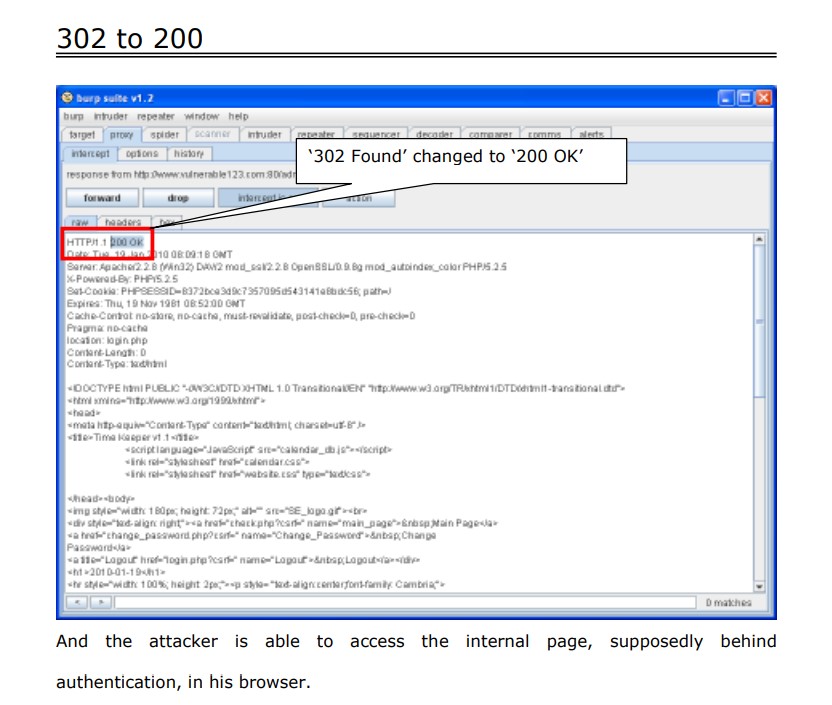Open the burp menu
The image size is (832, 705).
tap(74, 116)
